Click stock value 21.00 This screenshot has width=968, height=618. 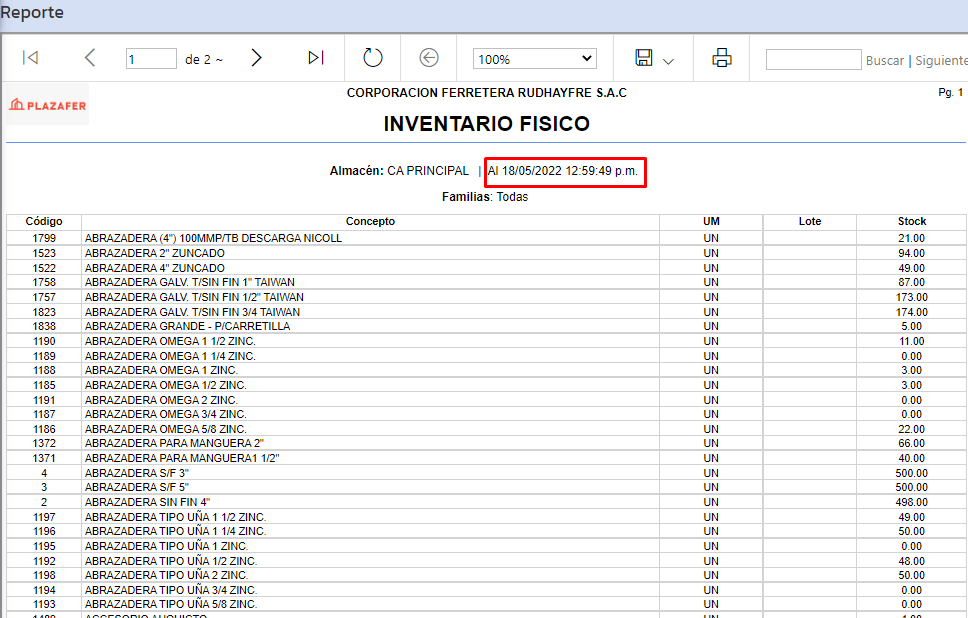(x=912, y=238)
